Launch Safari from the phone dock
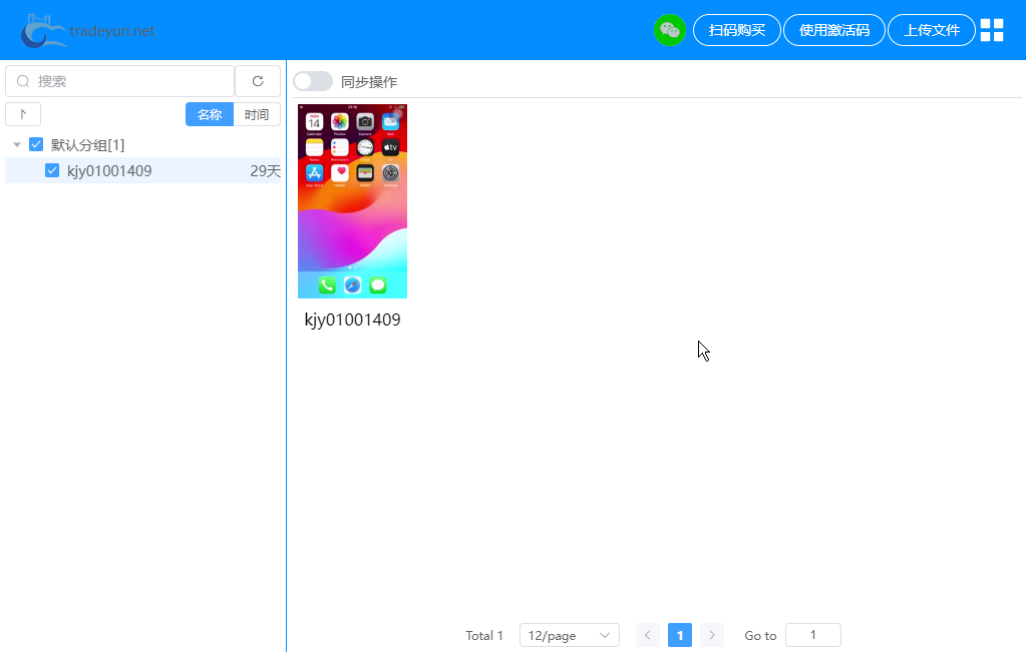The height and width of the screenshot is (652, 1026). point(353,285)
